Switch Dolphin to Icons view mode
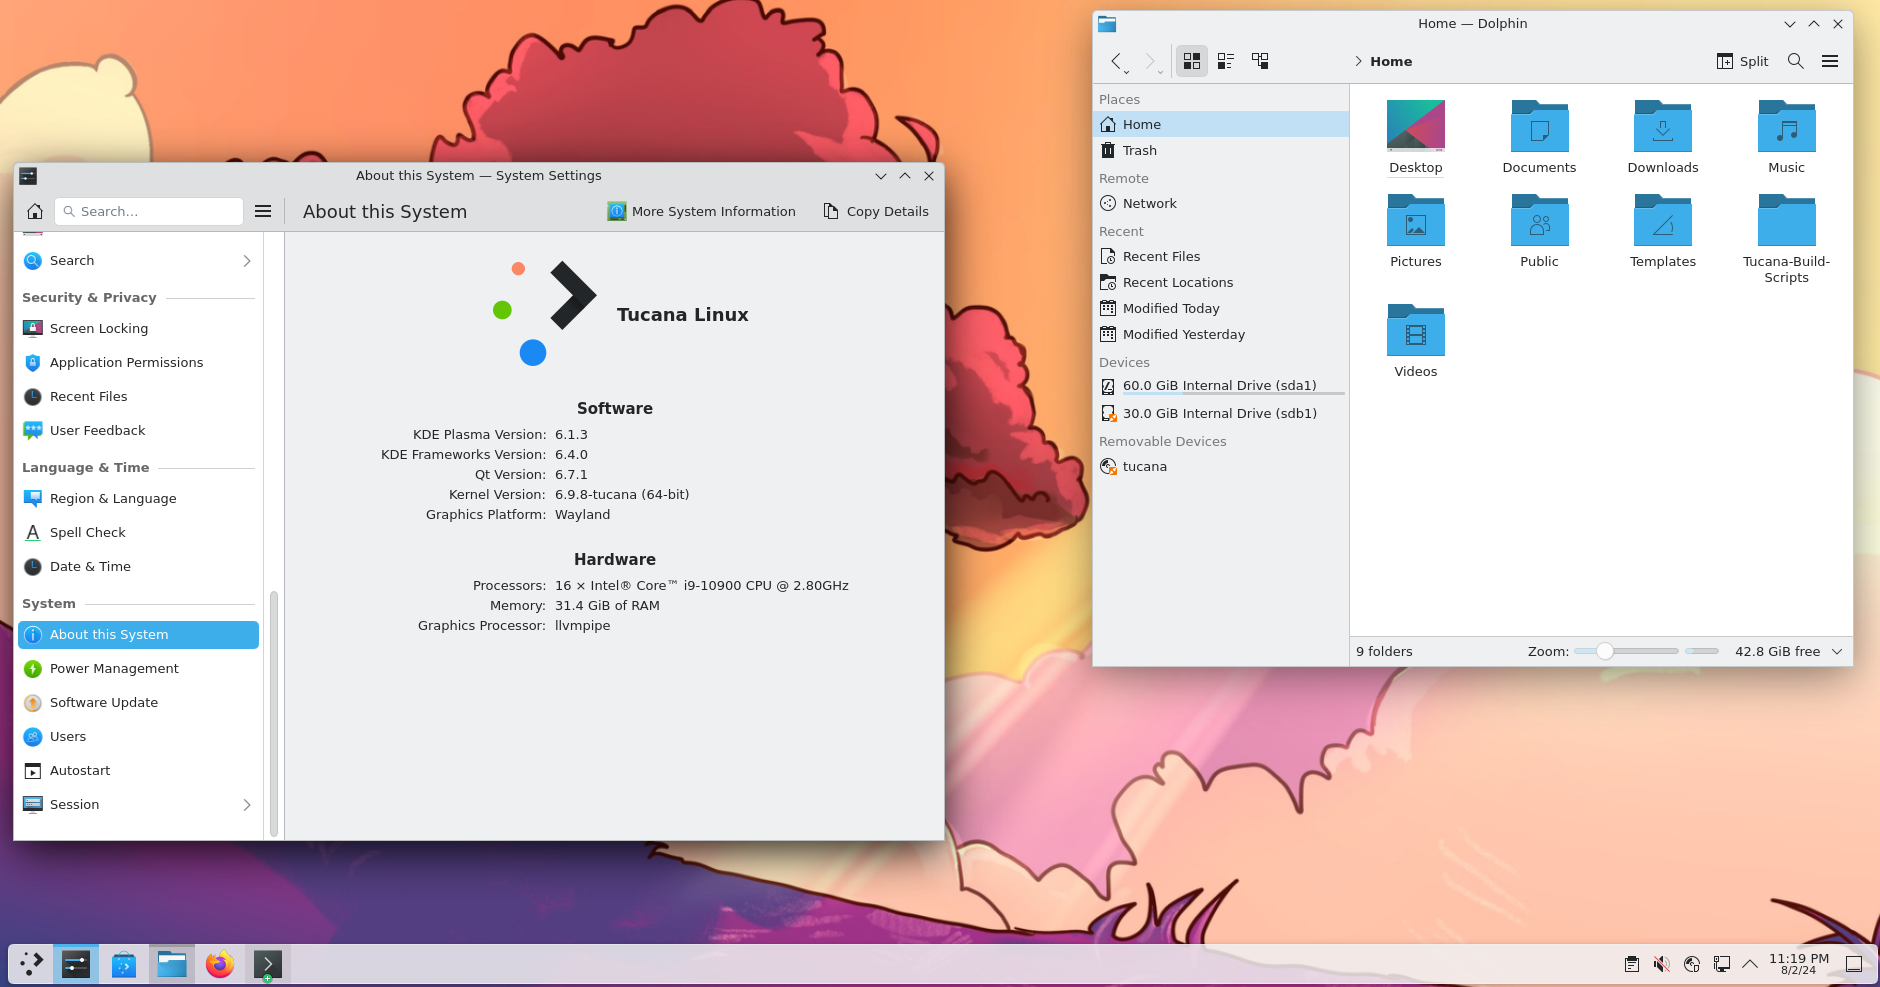Screen dimensions: 1880x987 pos(1191,61)
